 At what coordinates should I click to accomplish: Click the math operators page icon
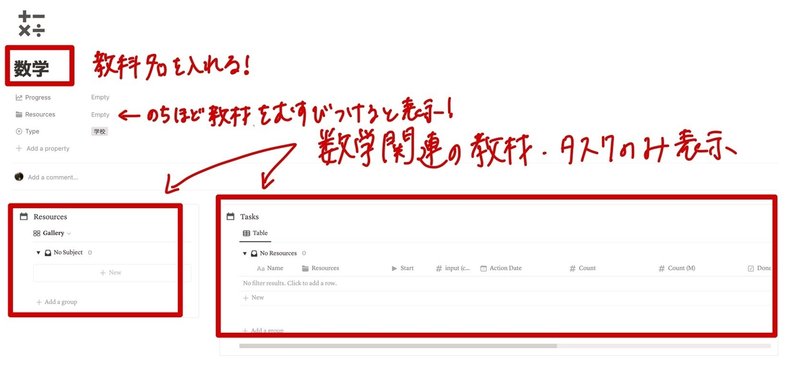tap(31, 24)
